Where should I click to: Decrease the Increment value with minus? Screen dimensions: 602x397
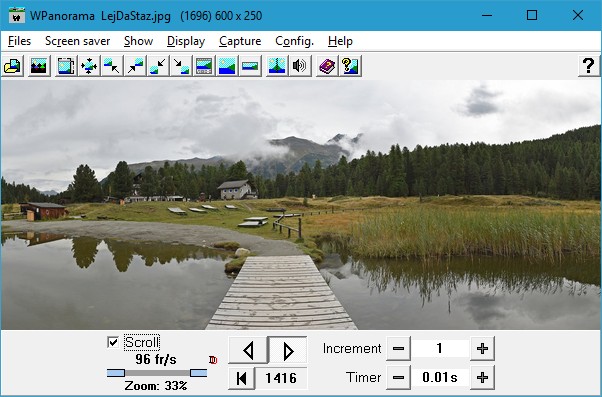coord(398,349)
